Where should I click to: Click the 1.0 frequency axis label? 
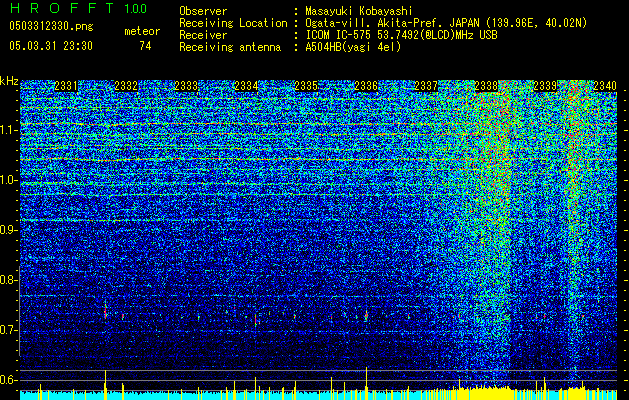click(9, 180)
